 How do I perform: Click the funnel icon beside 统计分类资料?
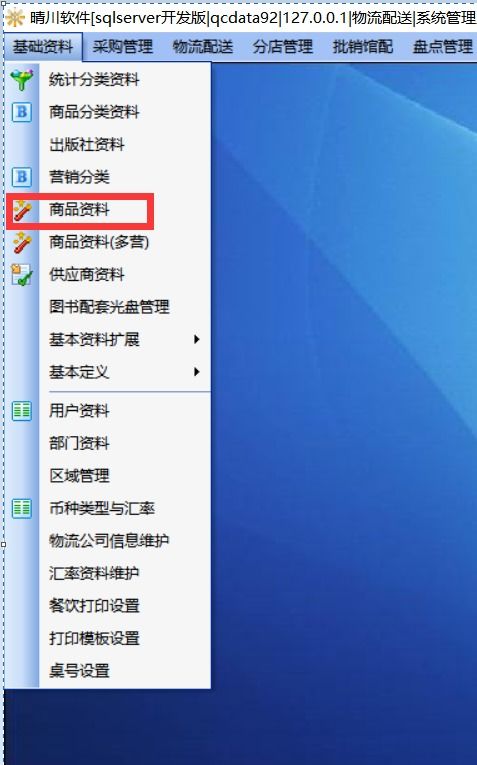(22, 80)
